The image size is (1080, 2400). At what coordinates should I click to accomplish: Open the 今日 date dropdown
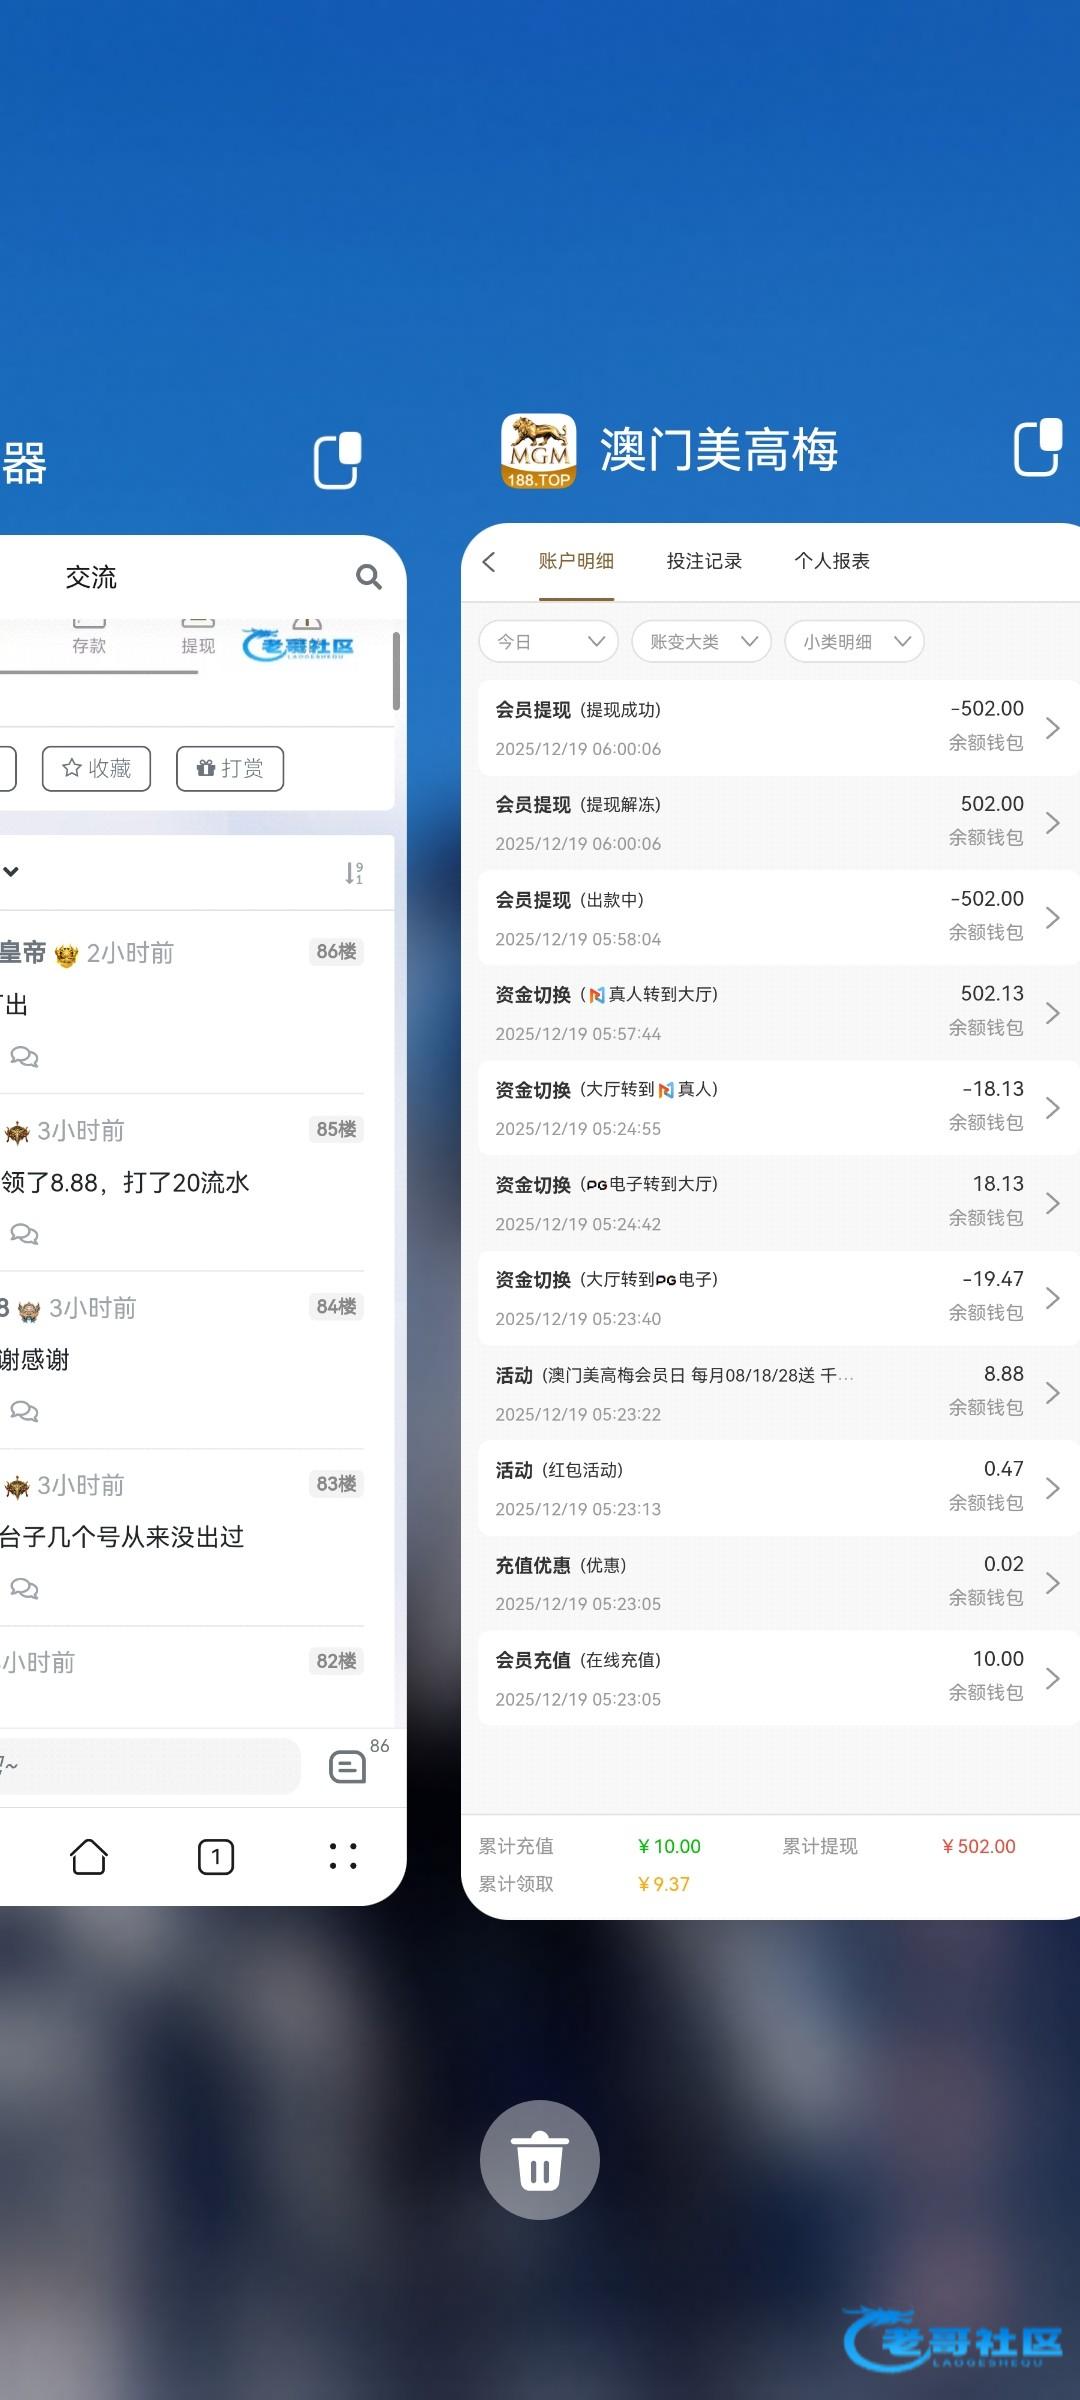point(549,642)
